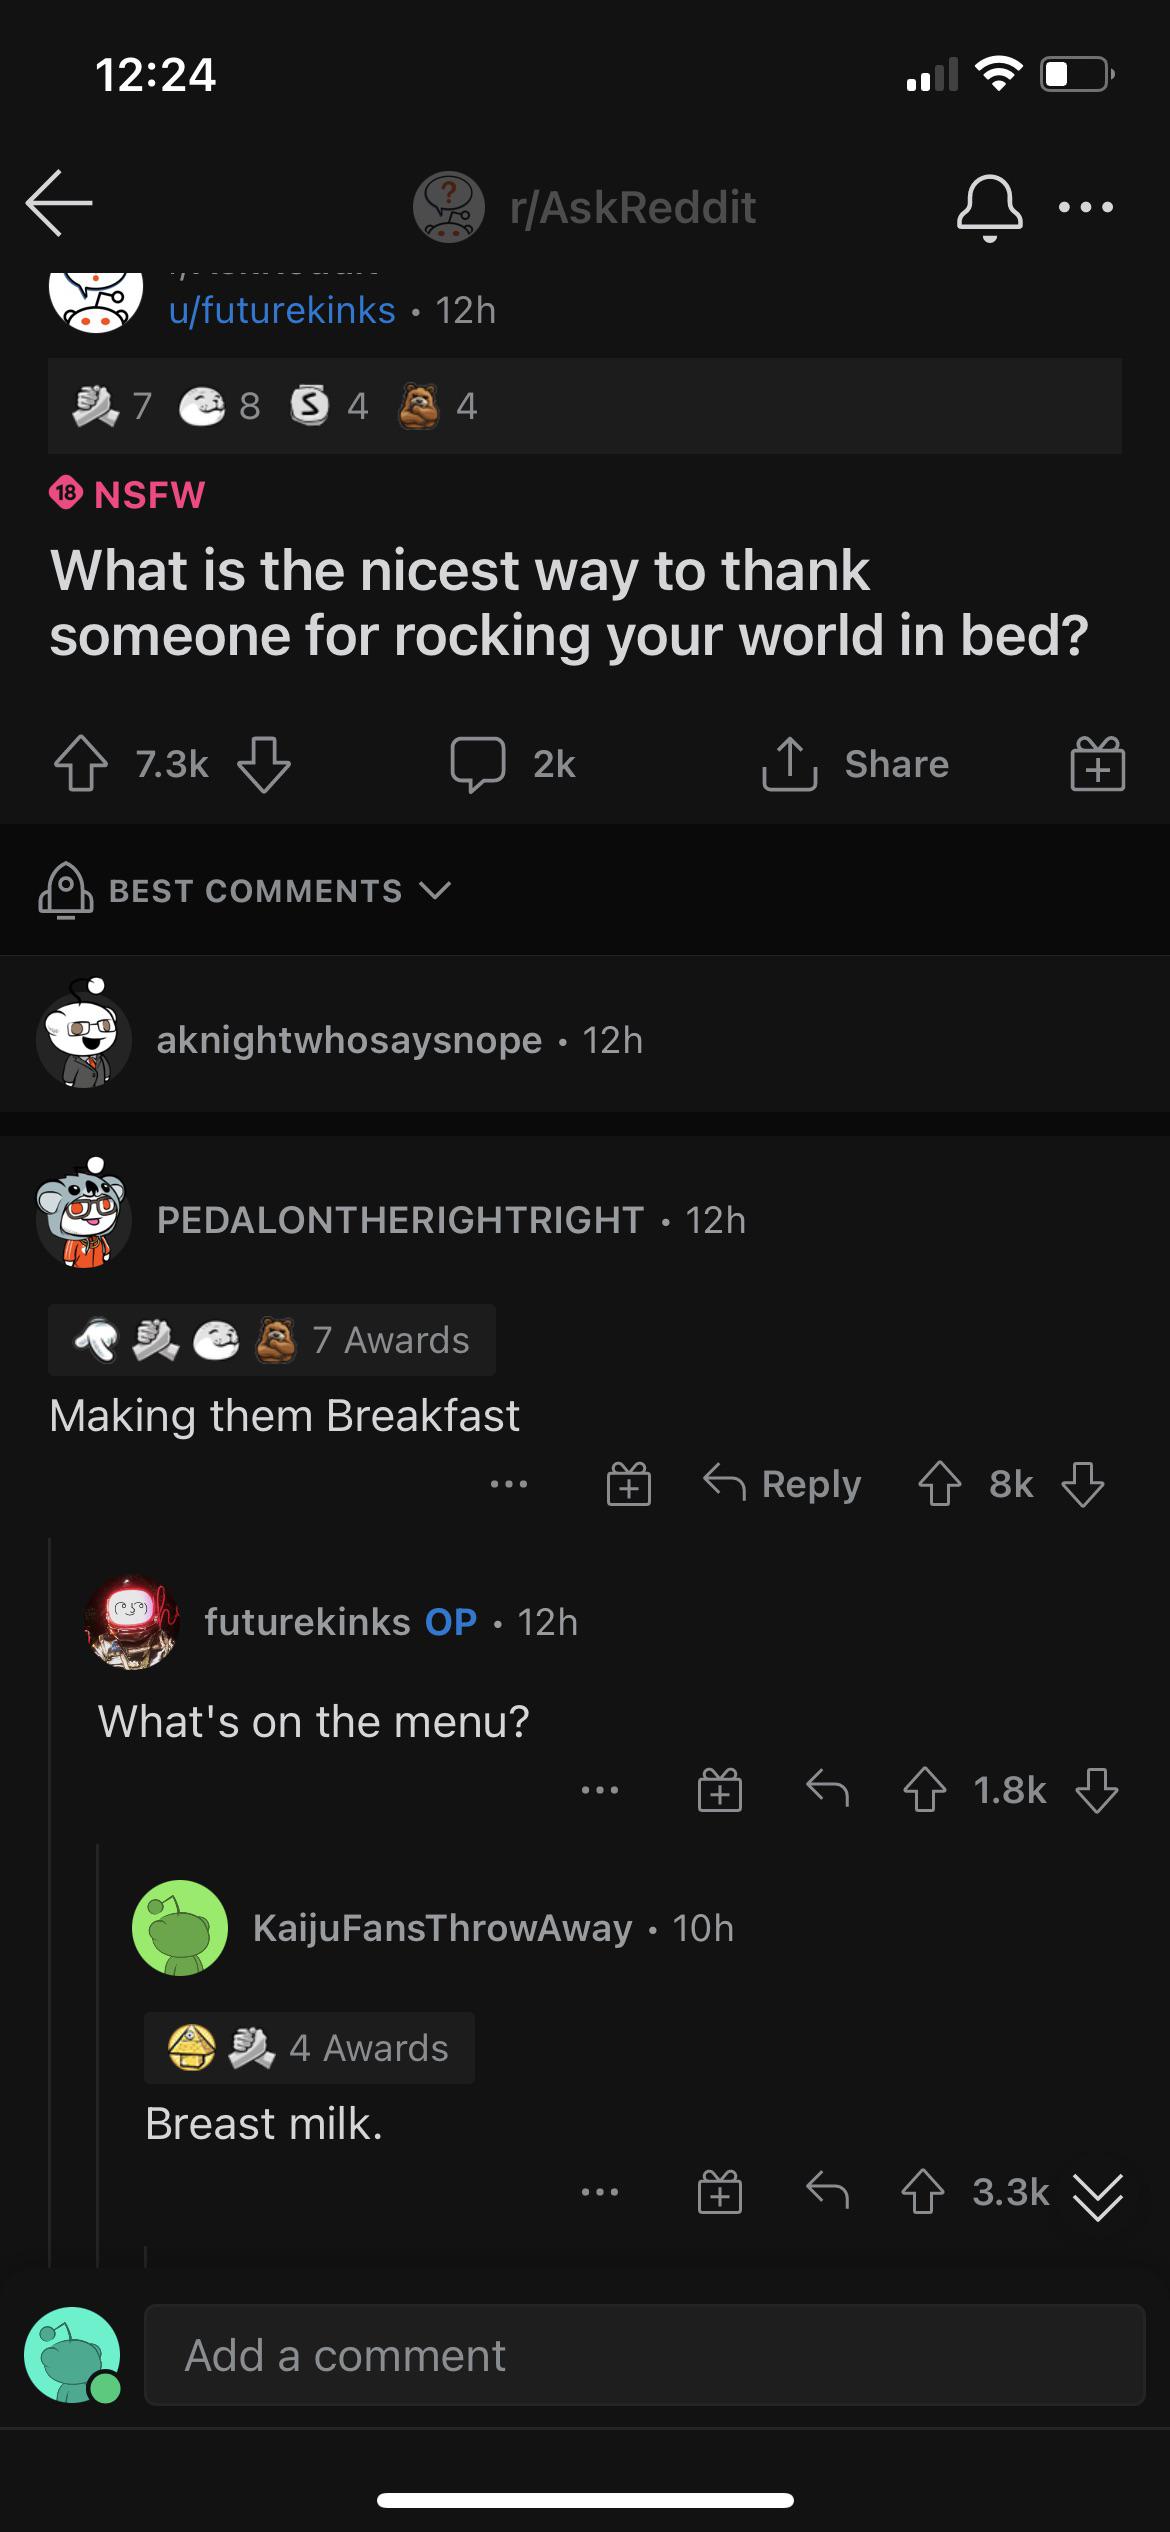Tap the Add a comment field
1170x2532 pixels.
[x=644, y=2356]
